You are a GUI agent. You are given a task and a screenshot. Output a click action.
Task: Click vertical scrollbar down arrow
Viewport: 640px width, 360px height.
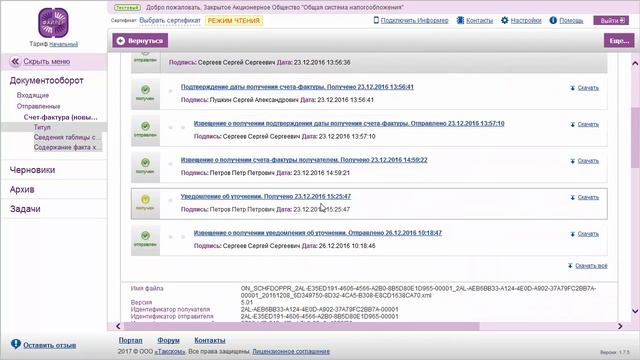click(x=635, y=311)
